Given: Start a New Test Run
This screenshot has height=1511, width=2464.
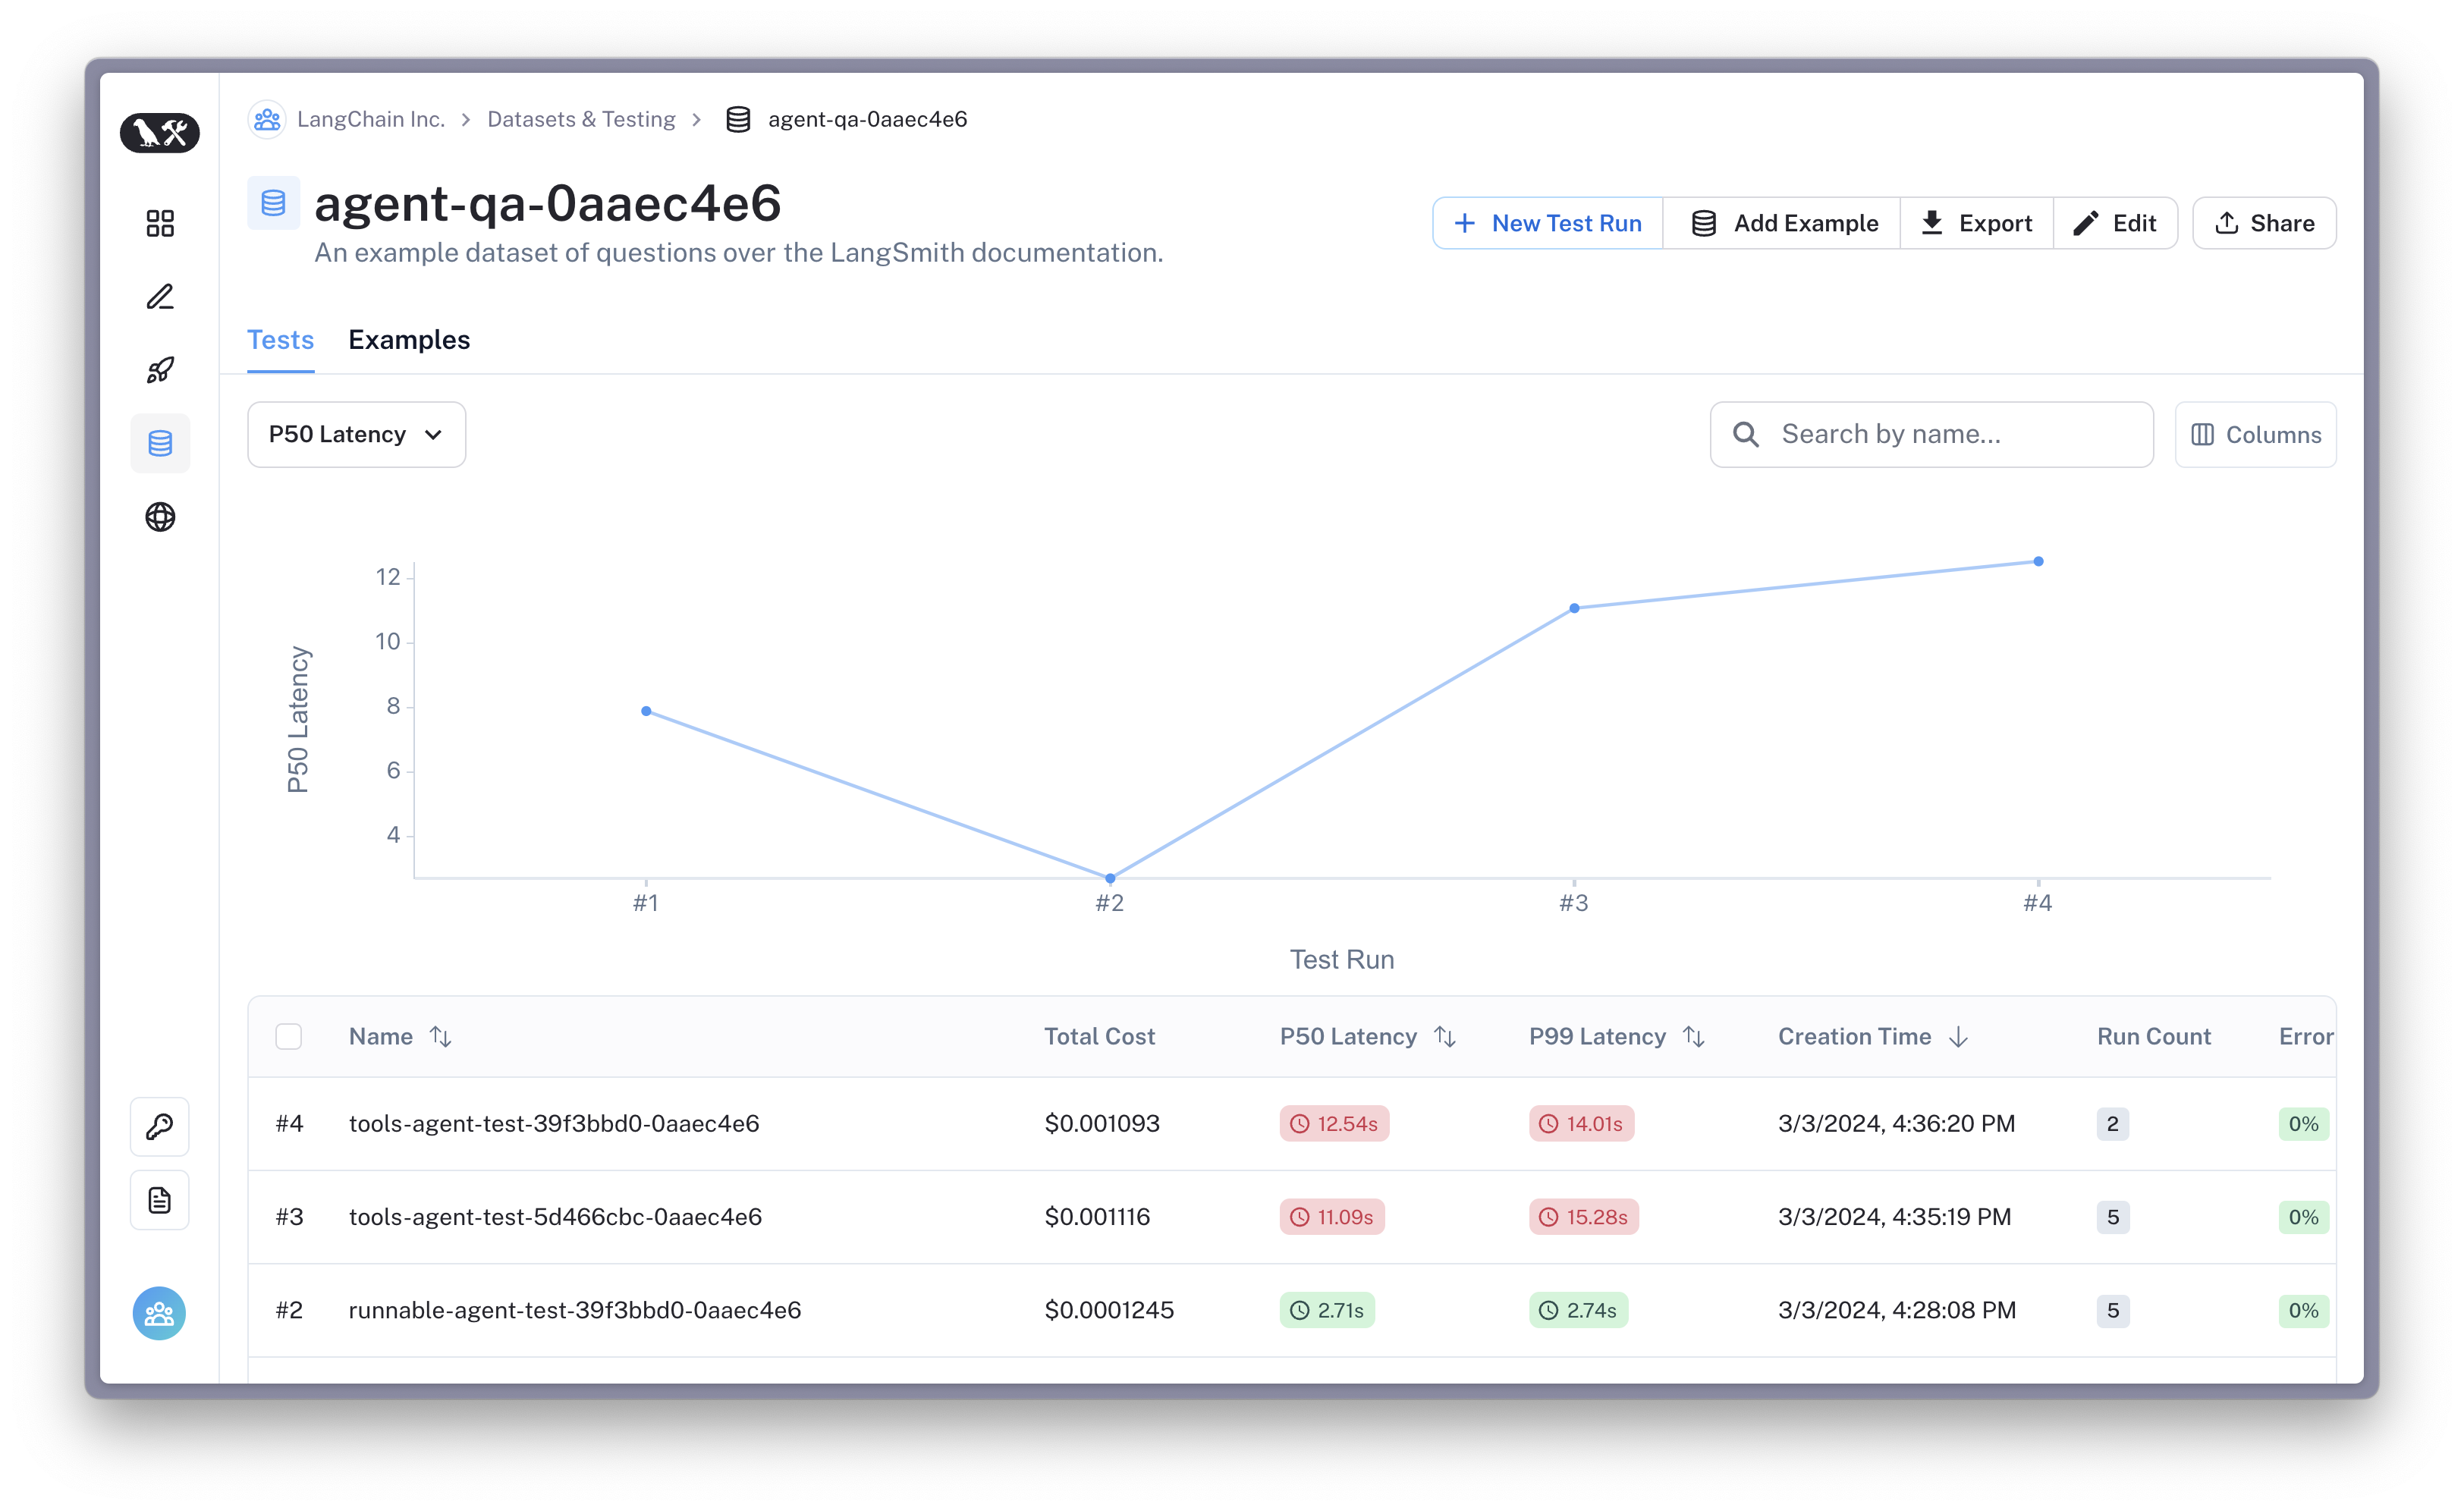Looking at the screenshot, I should pyautogui.click(x=1548, y=223).
